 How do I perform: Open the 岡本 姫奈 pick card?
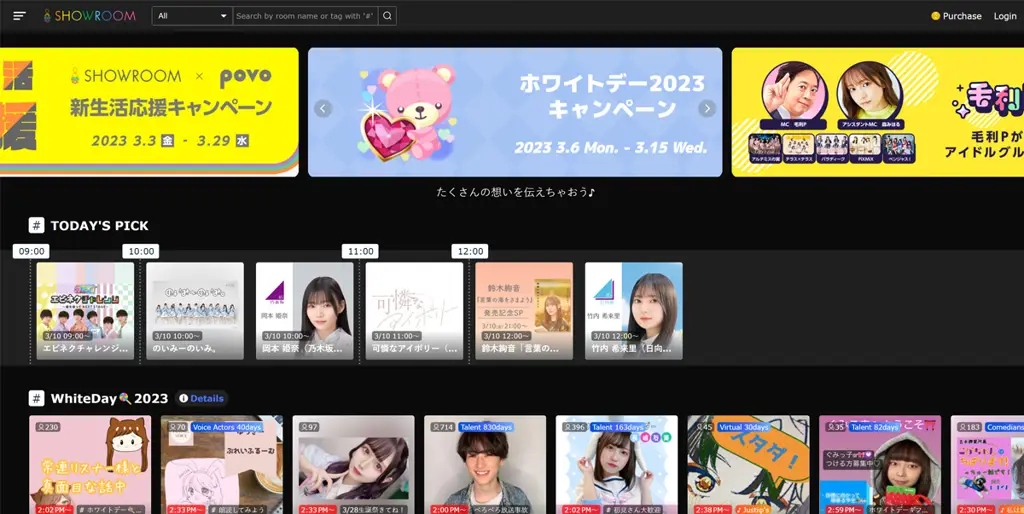(305, 311)
